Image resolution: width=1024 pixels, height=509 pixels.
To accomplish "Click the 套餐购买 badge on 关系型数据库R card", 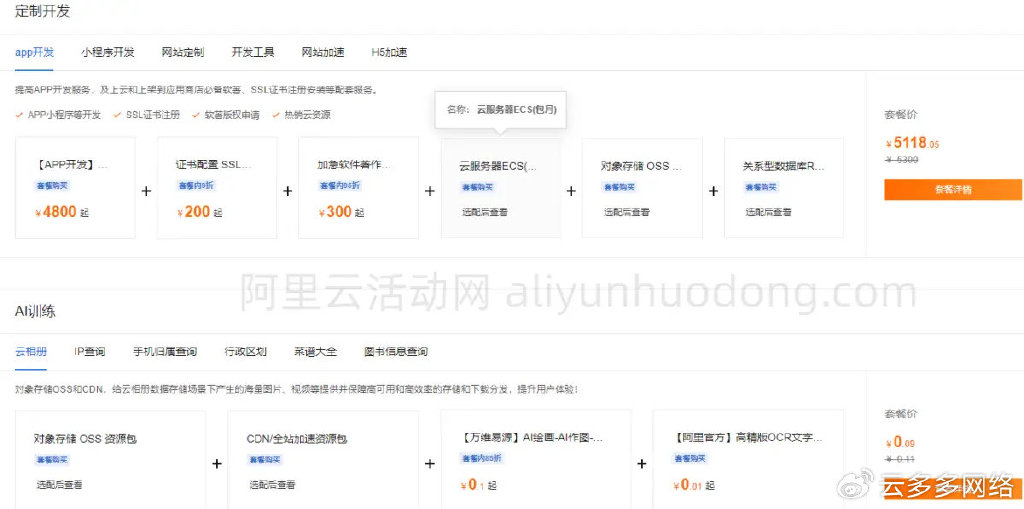I will (761, 187).
